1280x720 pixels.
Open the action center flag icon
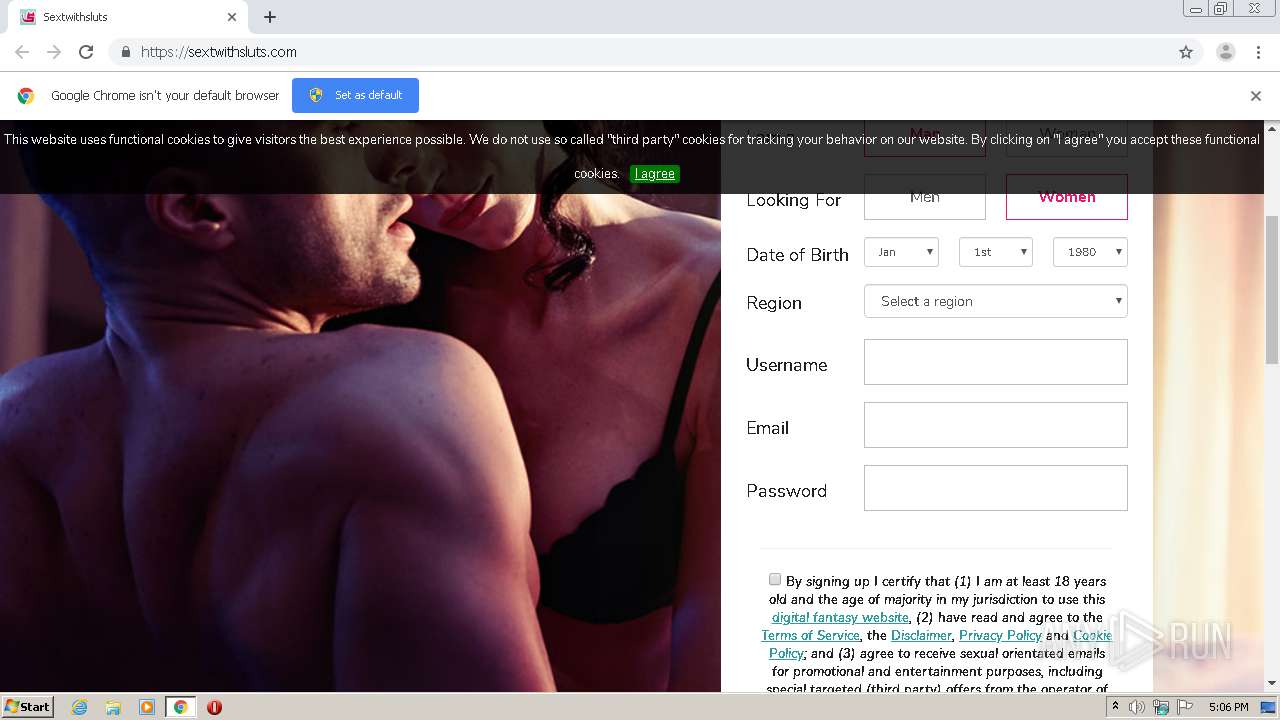pos(1185,707)
